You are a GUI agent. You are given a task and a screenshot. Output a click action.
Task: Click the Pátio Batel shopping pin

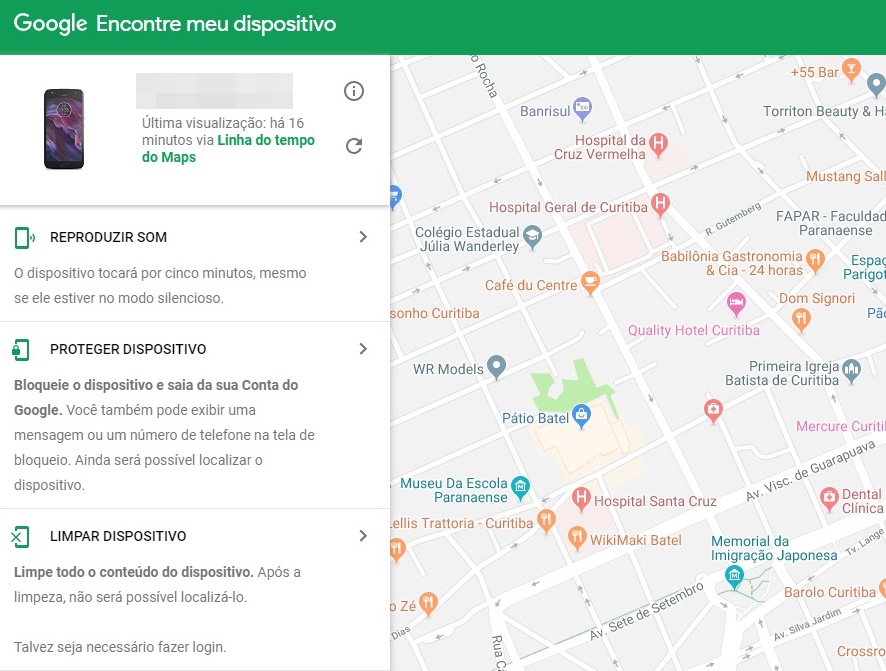pyautogui.click(x=581, y=416)
